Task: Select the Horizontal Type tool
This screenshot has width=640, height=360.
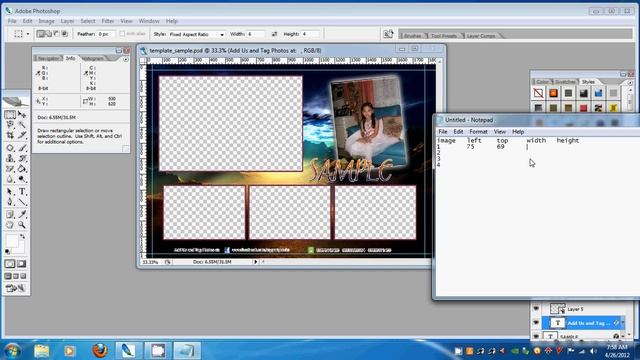Action: tap(22, 191)
